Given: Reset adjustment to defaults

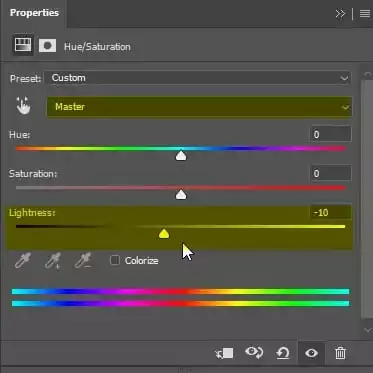Looking at the screenshot, I should pyautogui.click(x=283, y=353).
